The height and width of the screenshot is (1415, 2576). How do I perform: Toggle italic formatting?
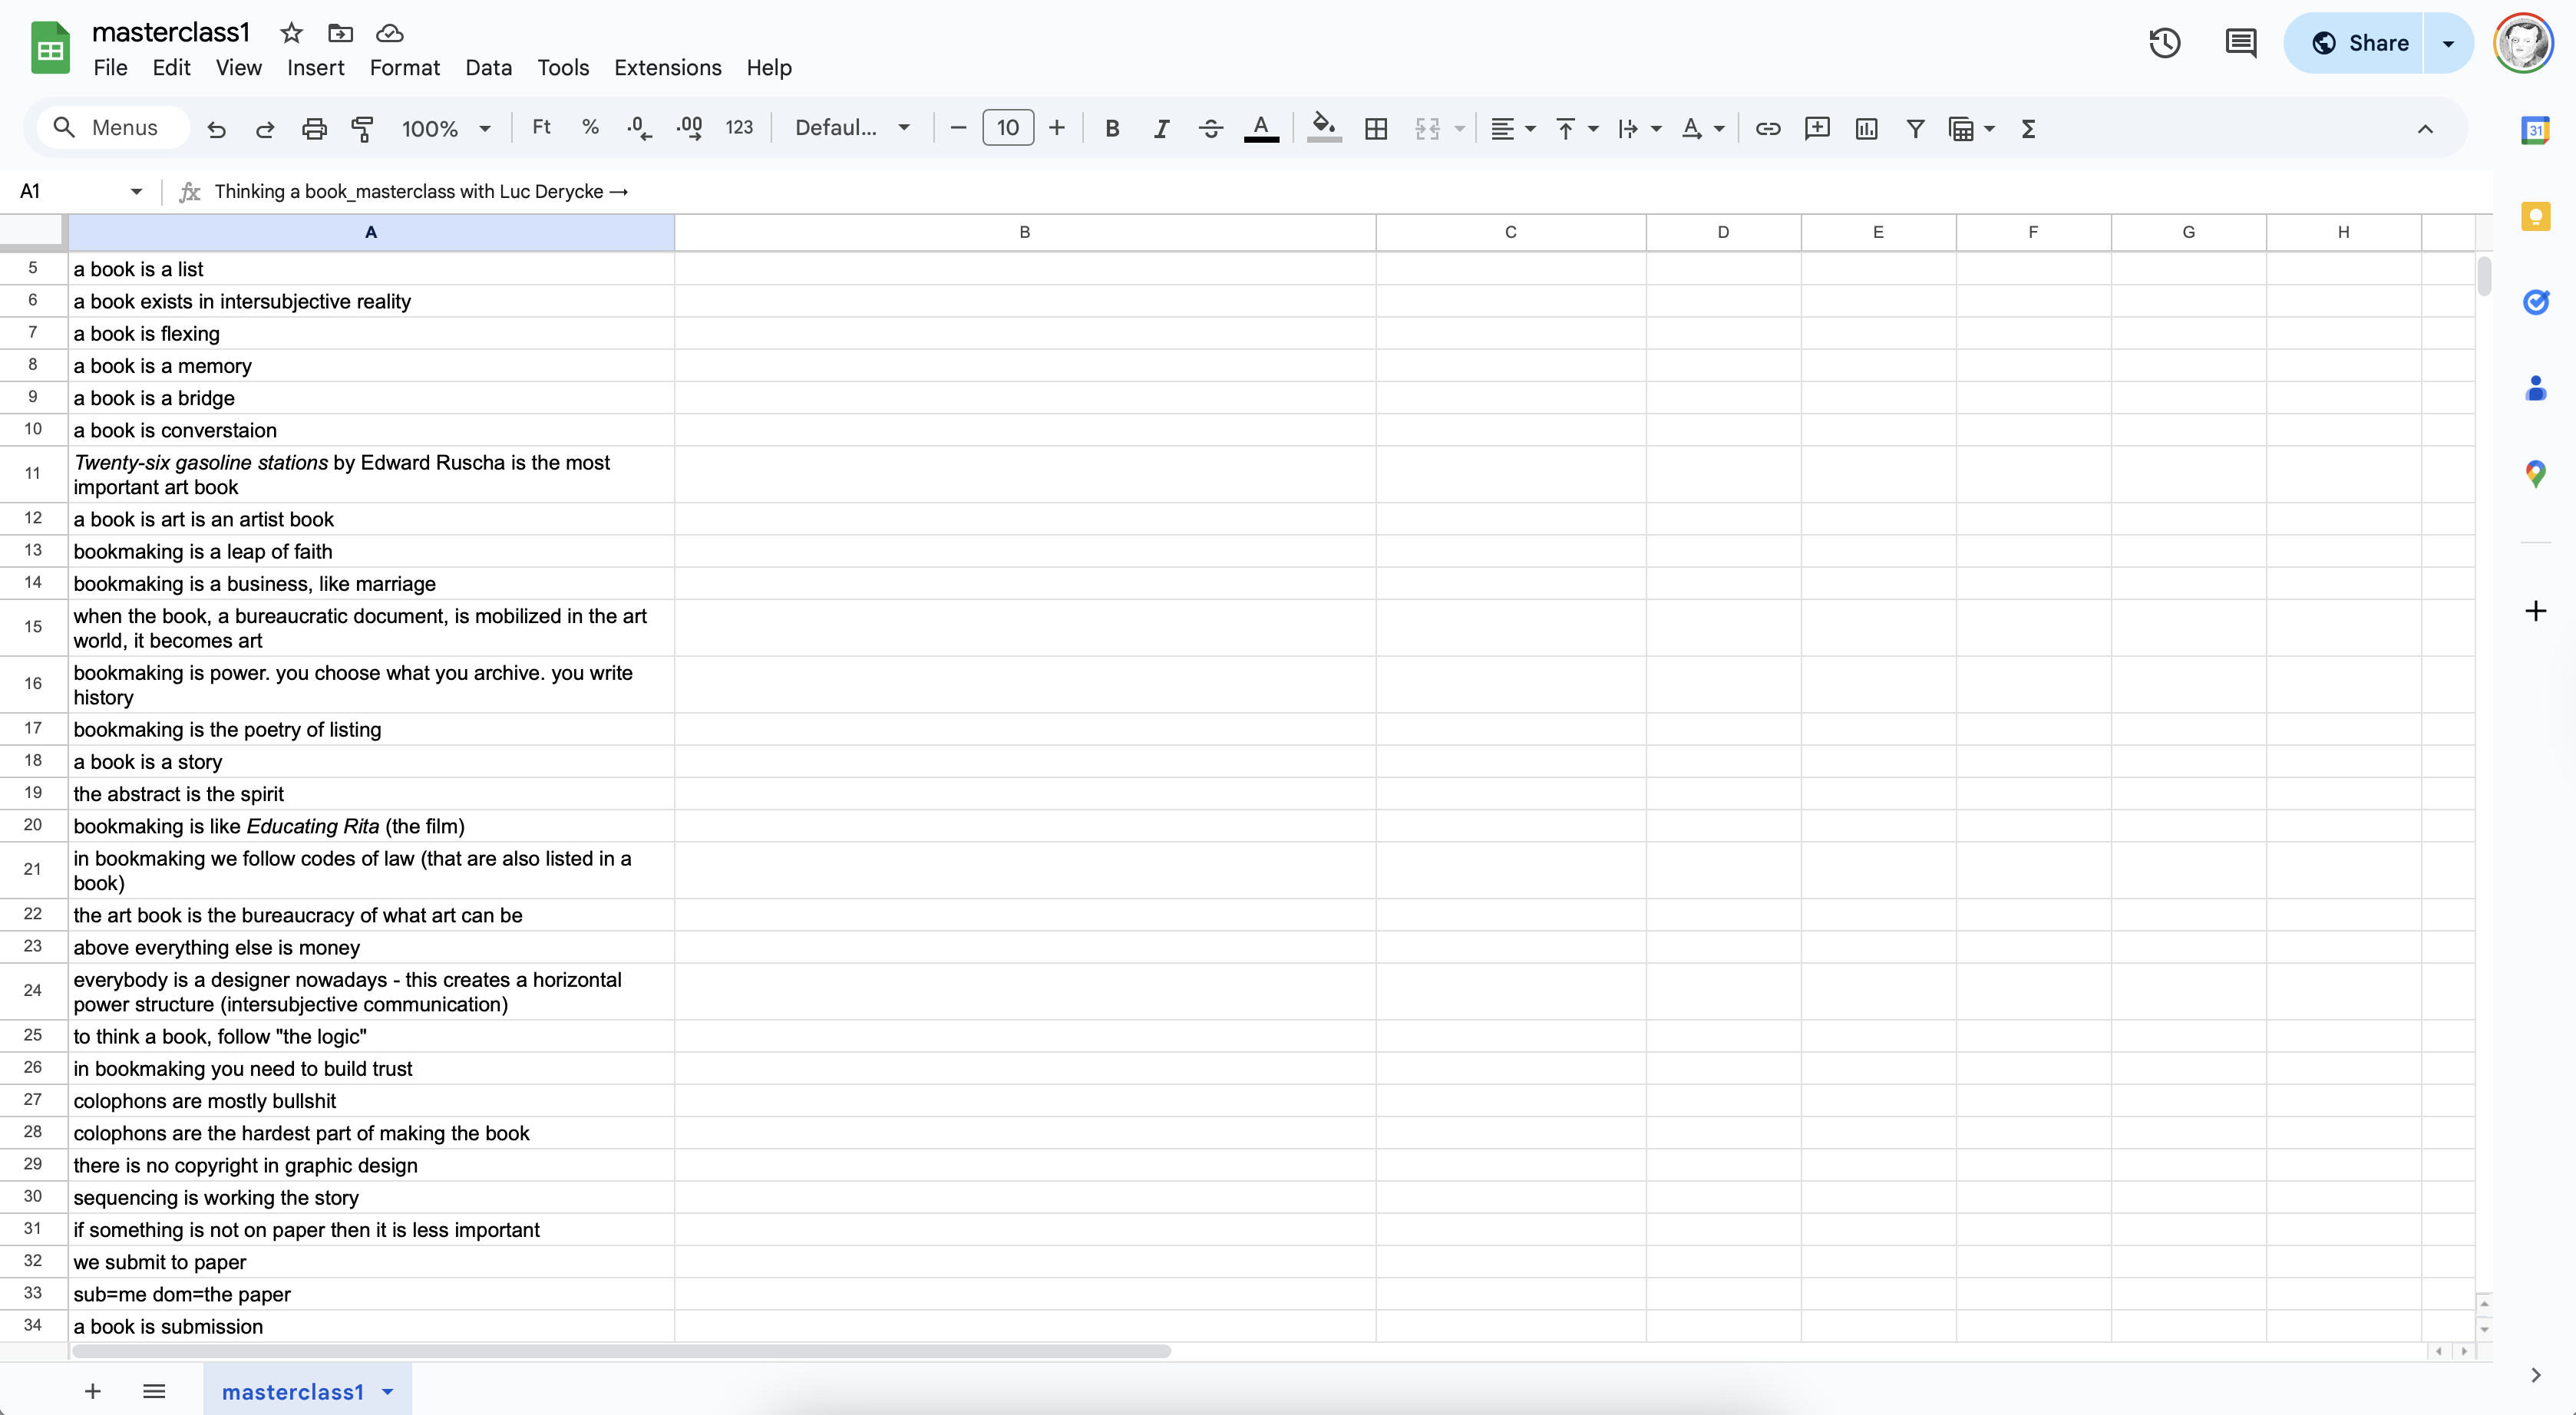(x=1161, y=128)
